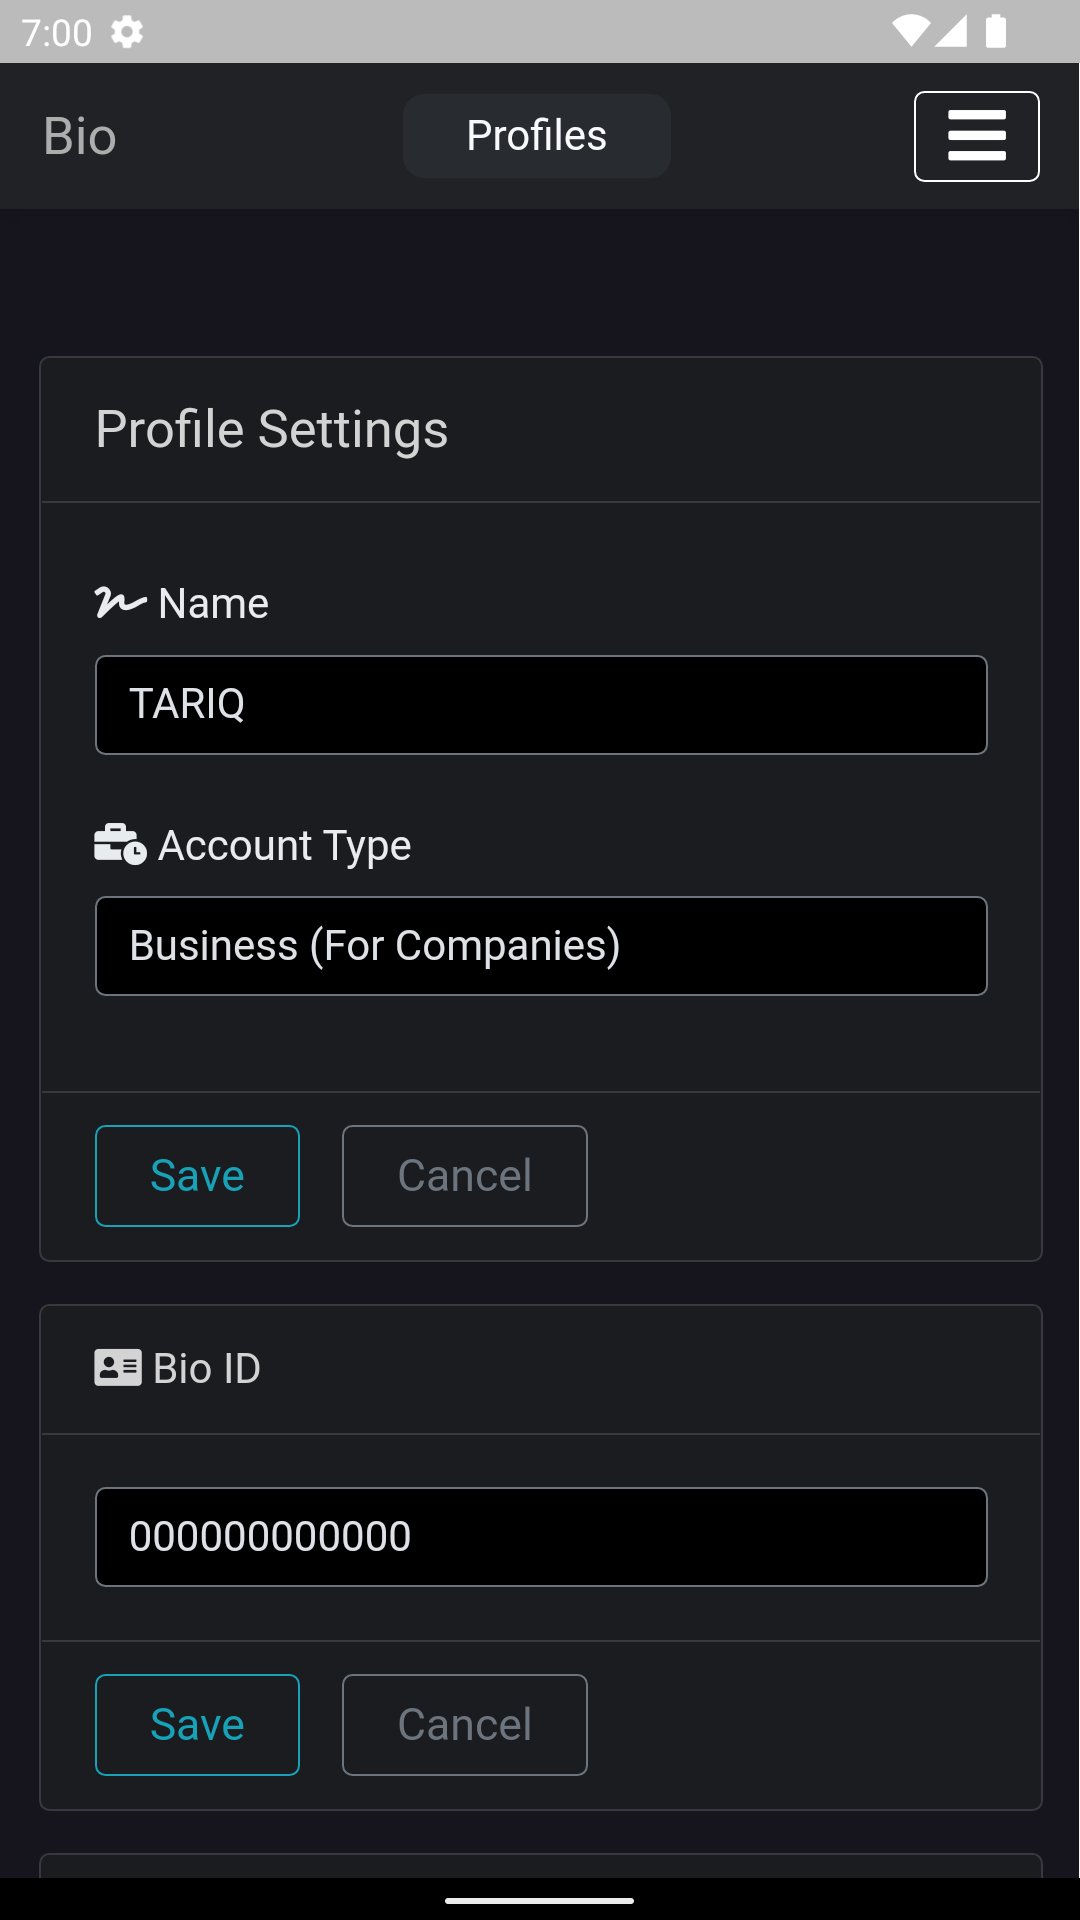This screenshot has width=1080, height=1920.
Task: Tap the cellular signal icon
Action: coord(951,31)
